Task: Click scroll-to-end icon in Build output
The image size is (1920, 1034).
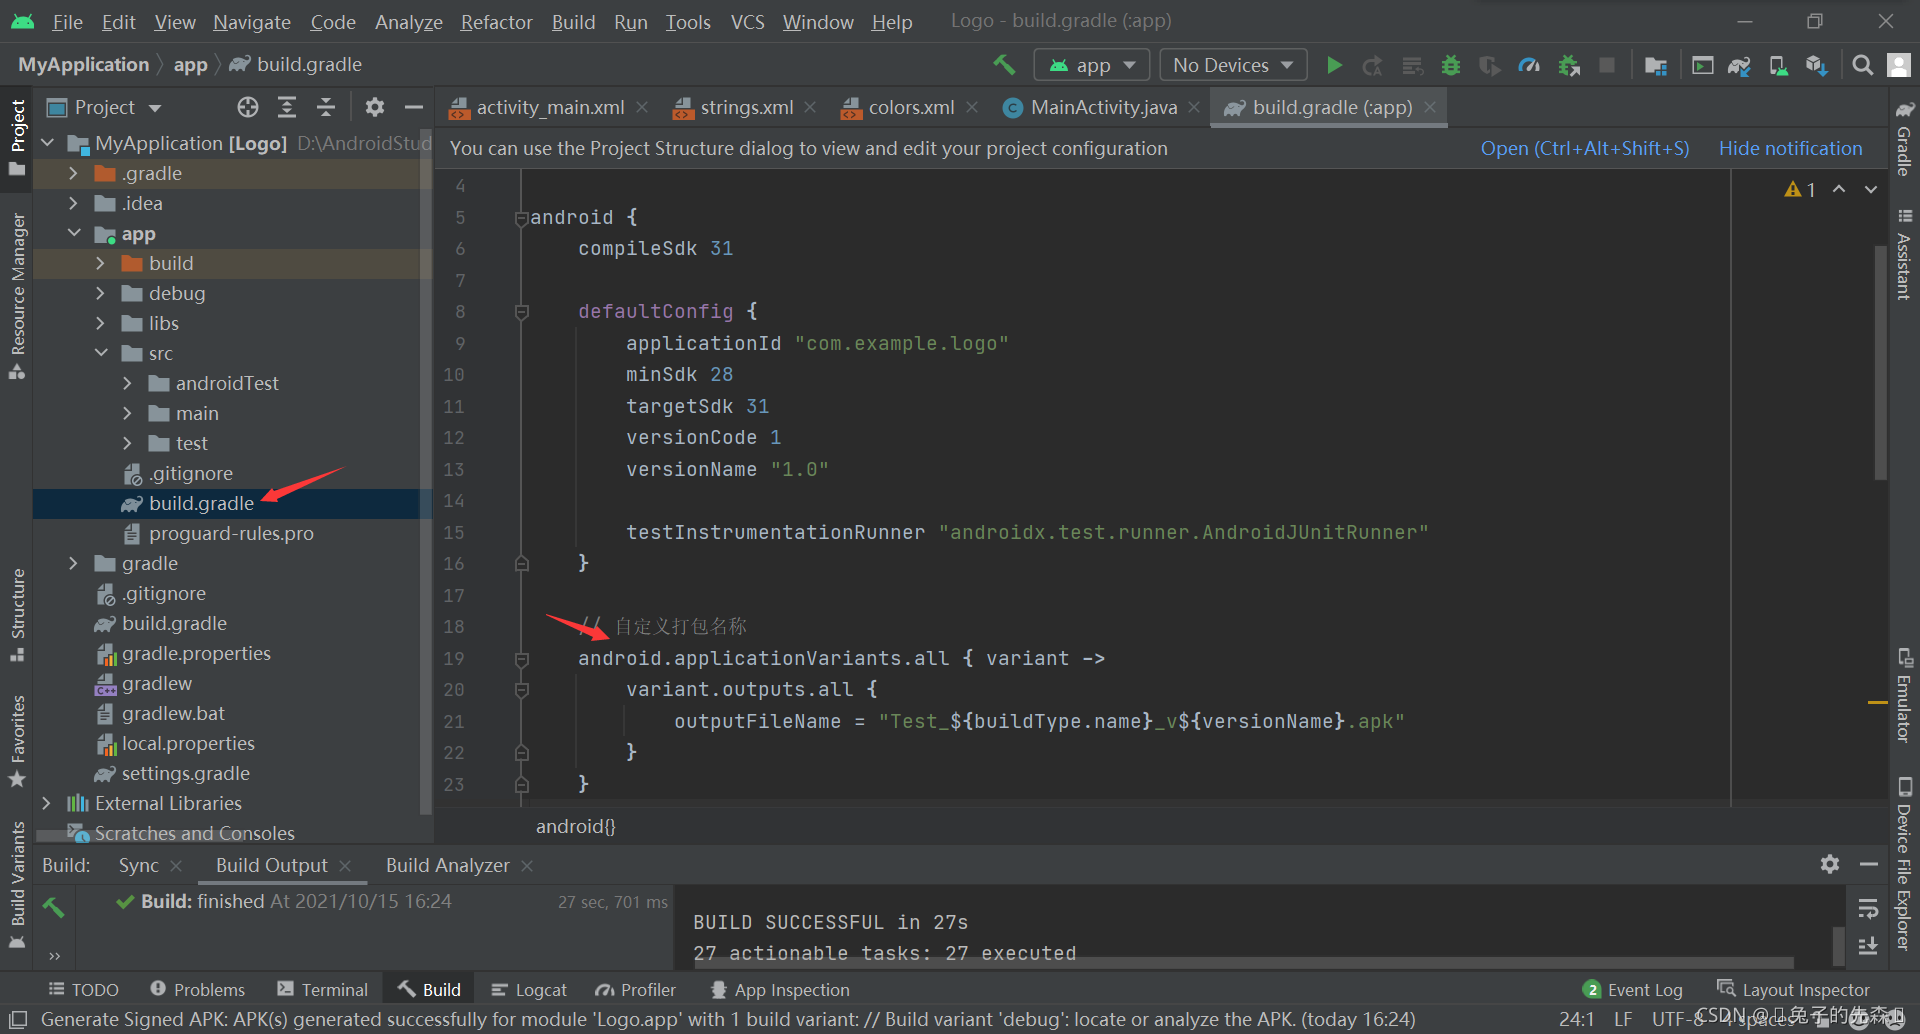Action: click(1868, 945)
